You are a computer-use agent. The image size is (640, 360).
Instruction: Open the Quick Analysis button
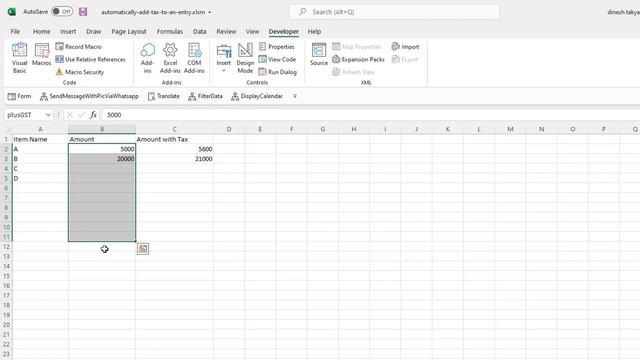click(143, 249)
